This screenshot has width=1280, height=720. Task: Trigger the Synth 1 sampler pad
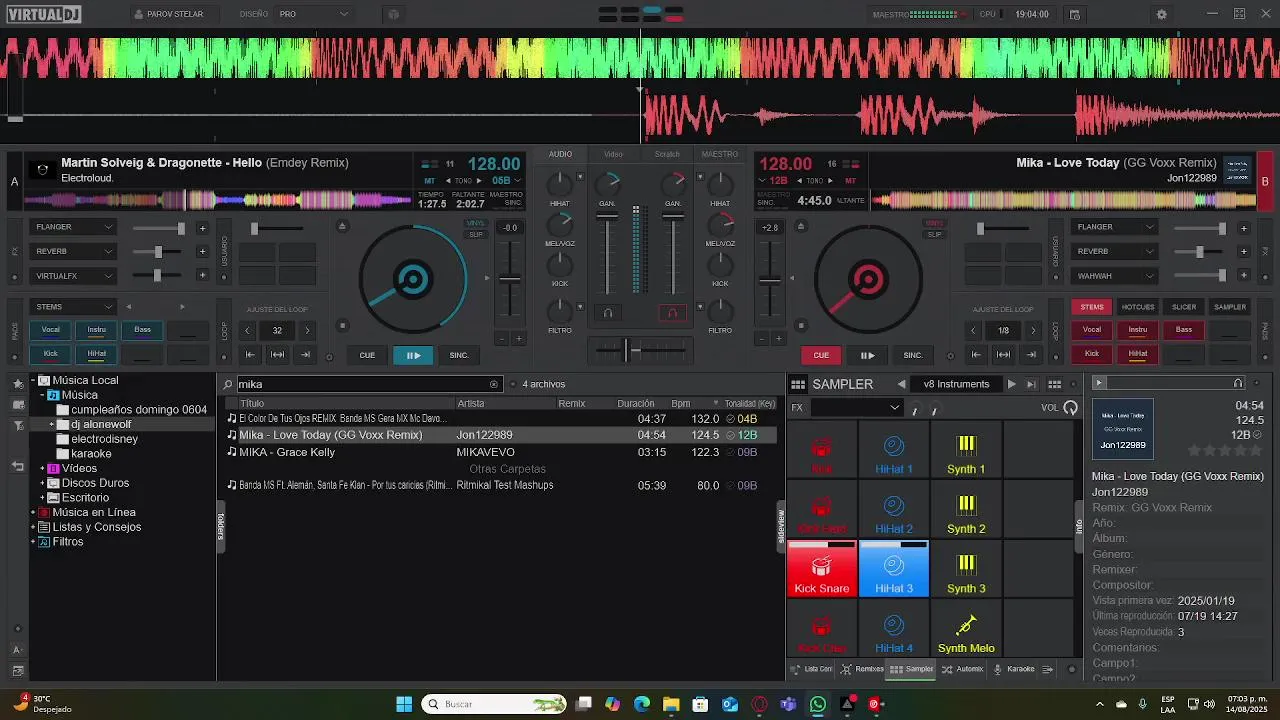pos(966,450)
